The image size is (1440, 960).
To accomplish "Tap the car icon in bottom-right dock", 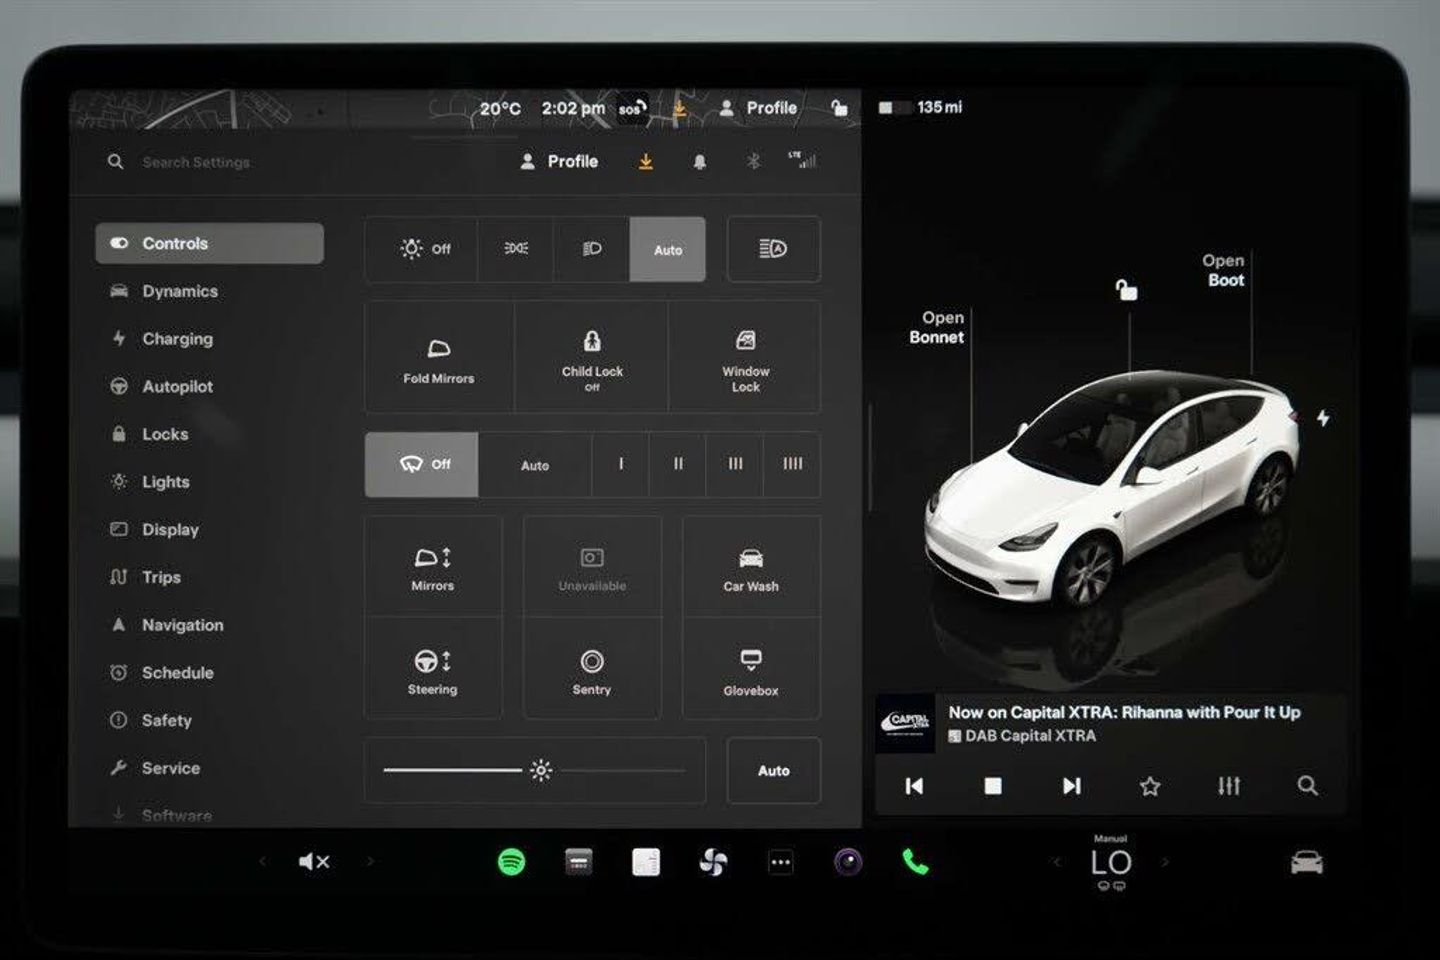I will coord(1306,862).
